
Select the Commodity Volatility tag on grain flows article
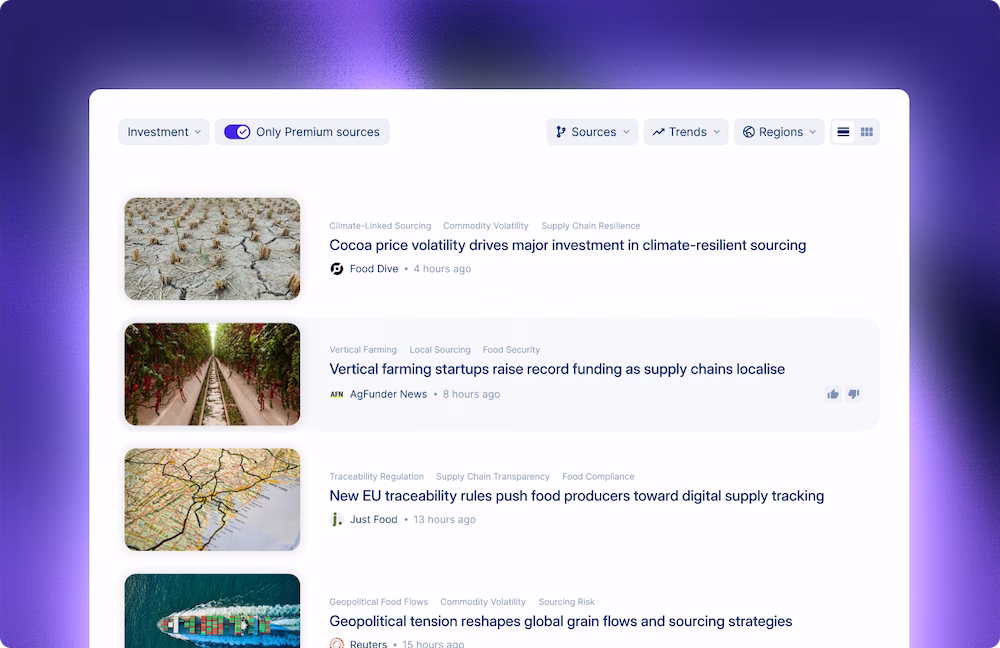click(x=483, y=601)
